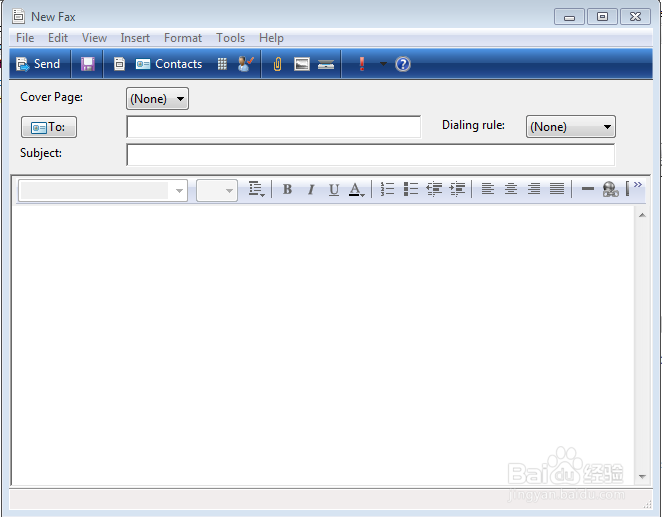Image resolution: width=662 pixels, height=517 pixels.
Task: Open the Format menu
Action: 183,38
